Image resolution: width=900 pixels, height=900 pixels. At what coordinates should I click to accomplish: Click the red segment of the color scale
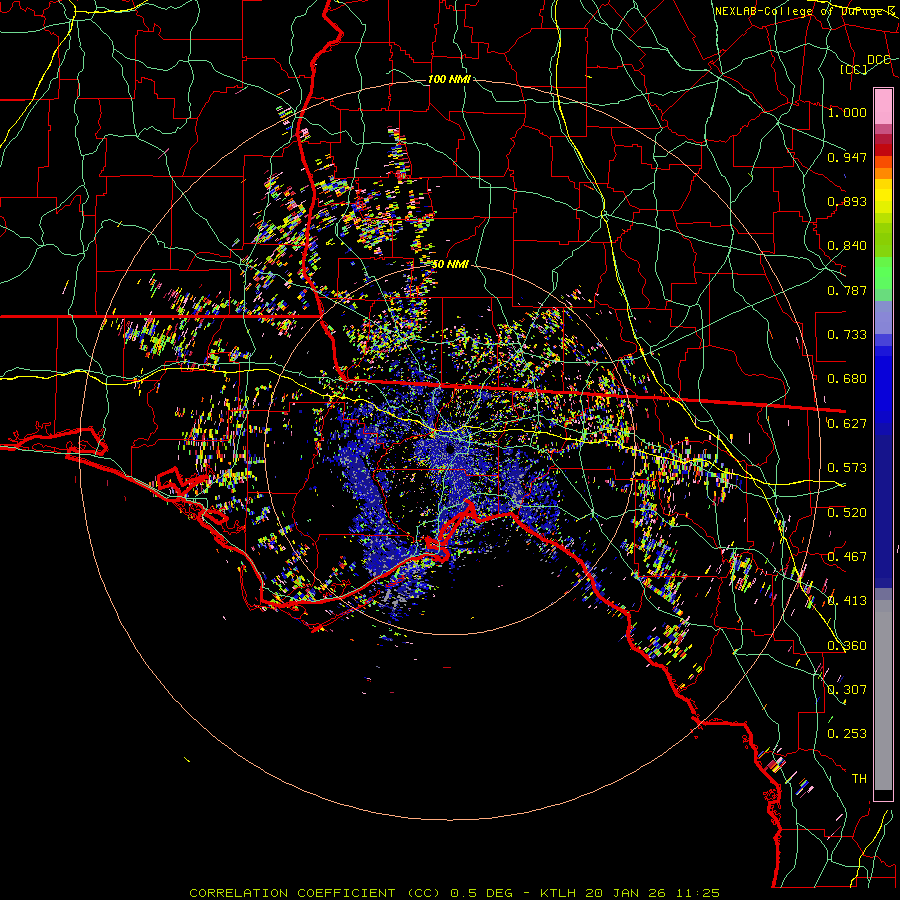[x=883, y=150]
